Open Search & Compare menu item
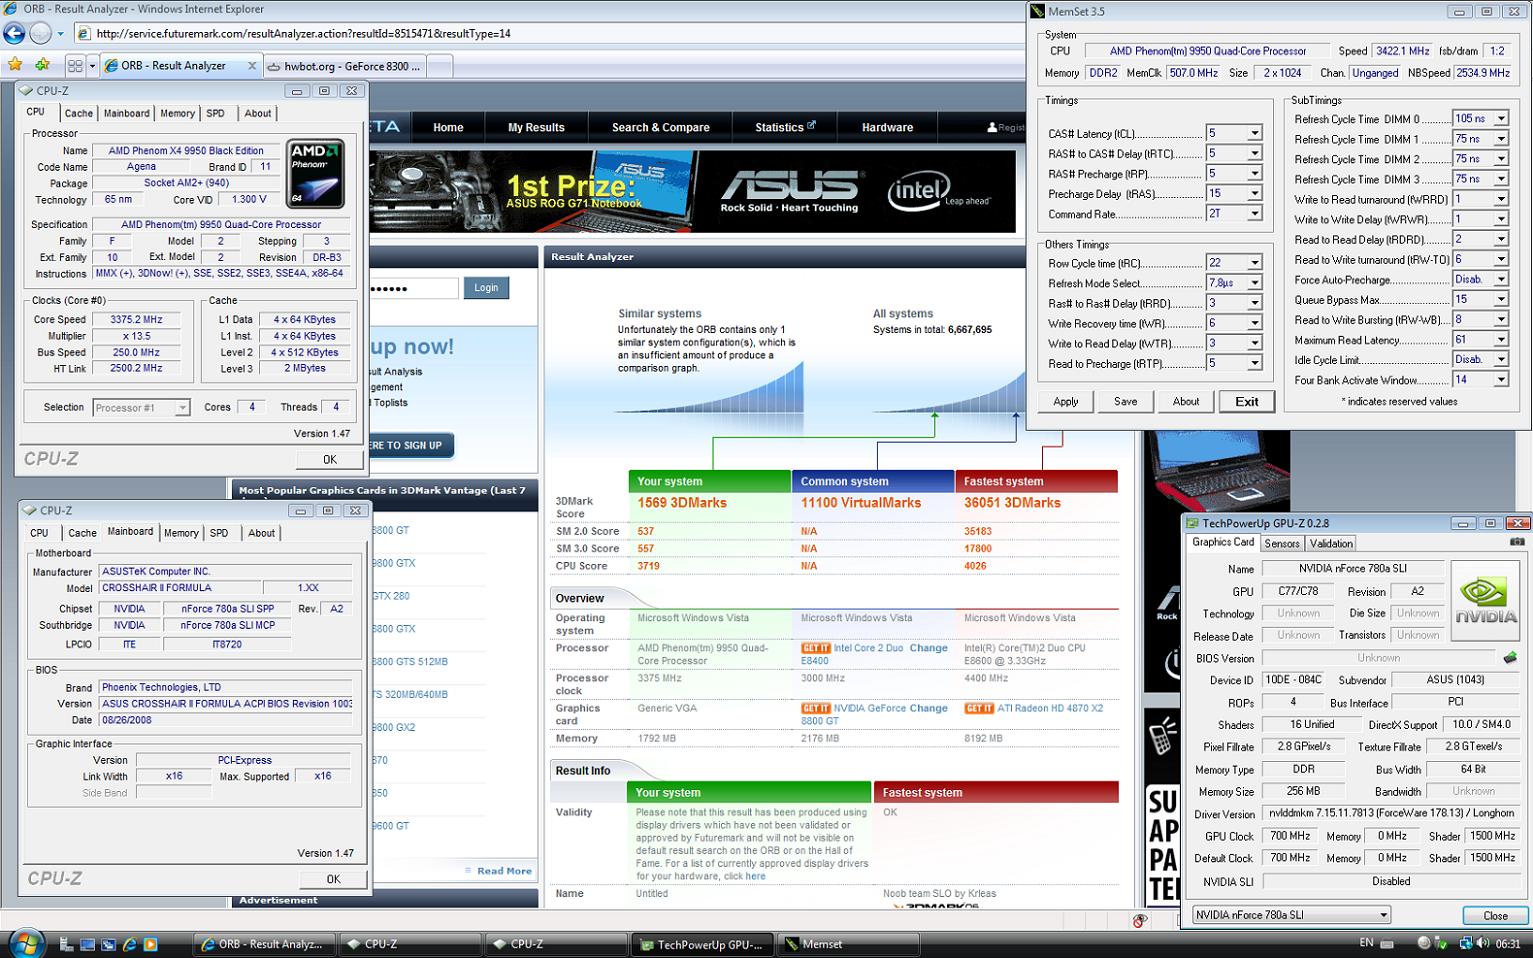Viewport: 1533px width, 958px height. click(660, 127)
